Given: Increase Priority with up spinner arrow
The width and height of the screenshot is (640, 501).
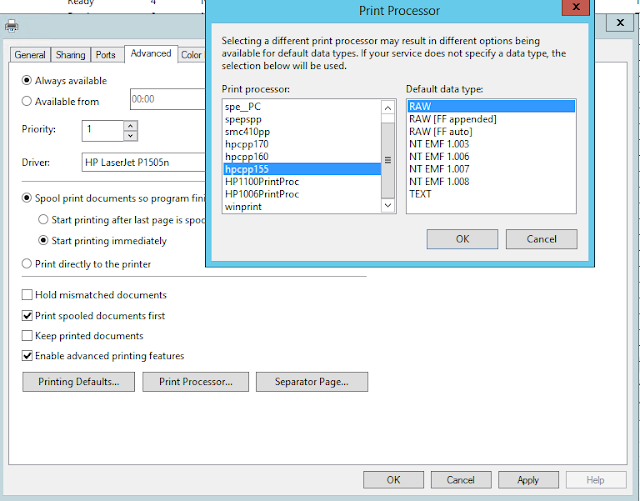Looking at the screenshot, I should click(x=130, y=126).
